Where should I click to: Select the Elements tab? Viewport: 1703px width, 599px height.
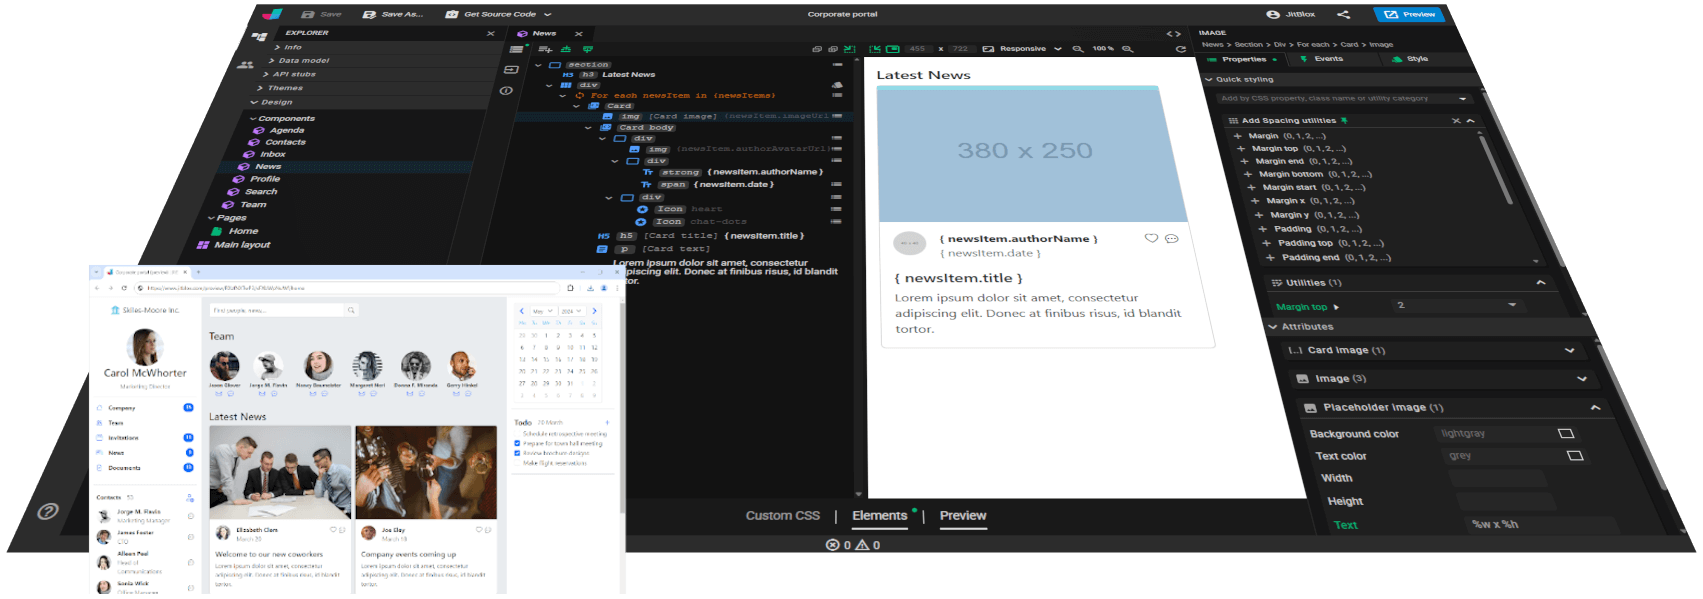880,516
